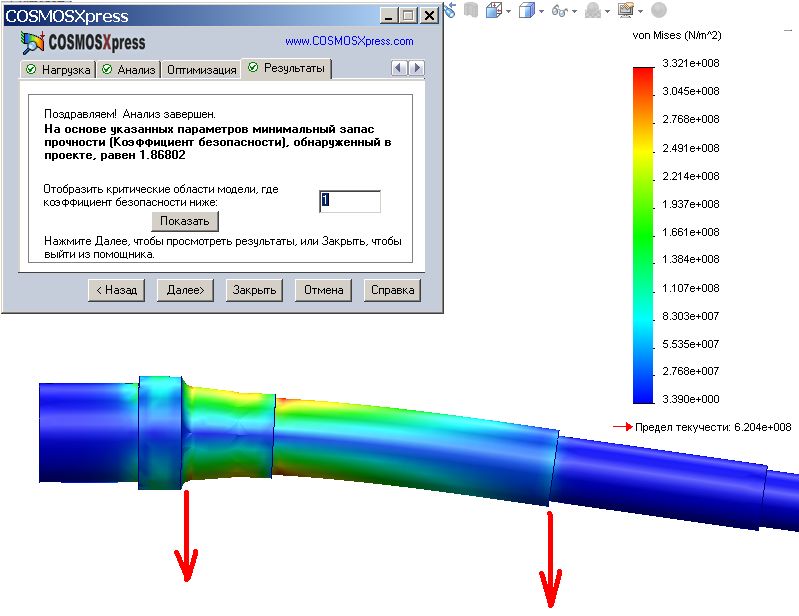Click the Previous View icon
This screenshot has height=616, width=799.
point(450,10)
